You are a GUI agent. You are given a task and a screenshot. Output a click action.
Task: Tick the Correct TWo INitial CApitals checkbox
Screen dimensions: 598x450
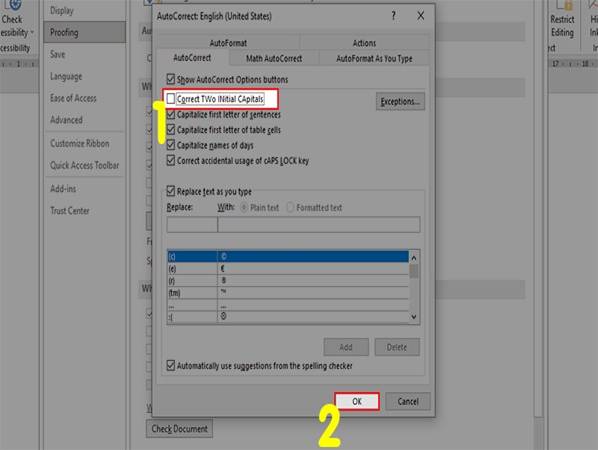pos(171,99)
